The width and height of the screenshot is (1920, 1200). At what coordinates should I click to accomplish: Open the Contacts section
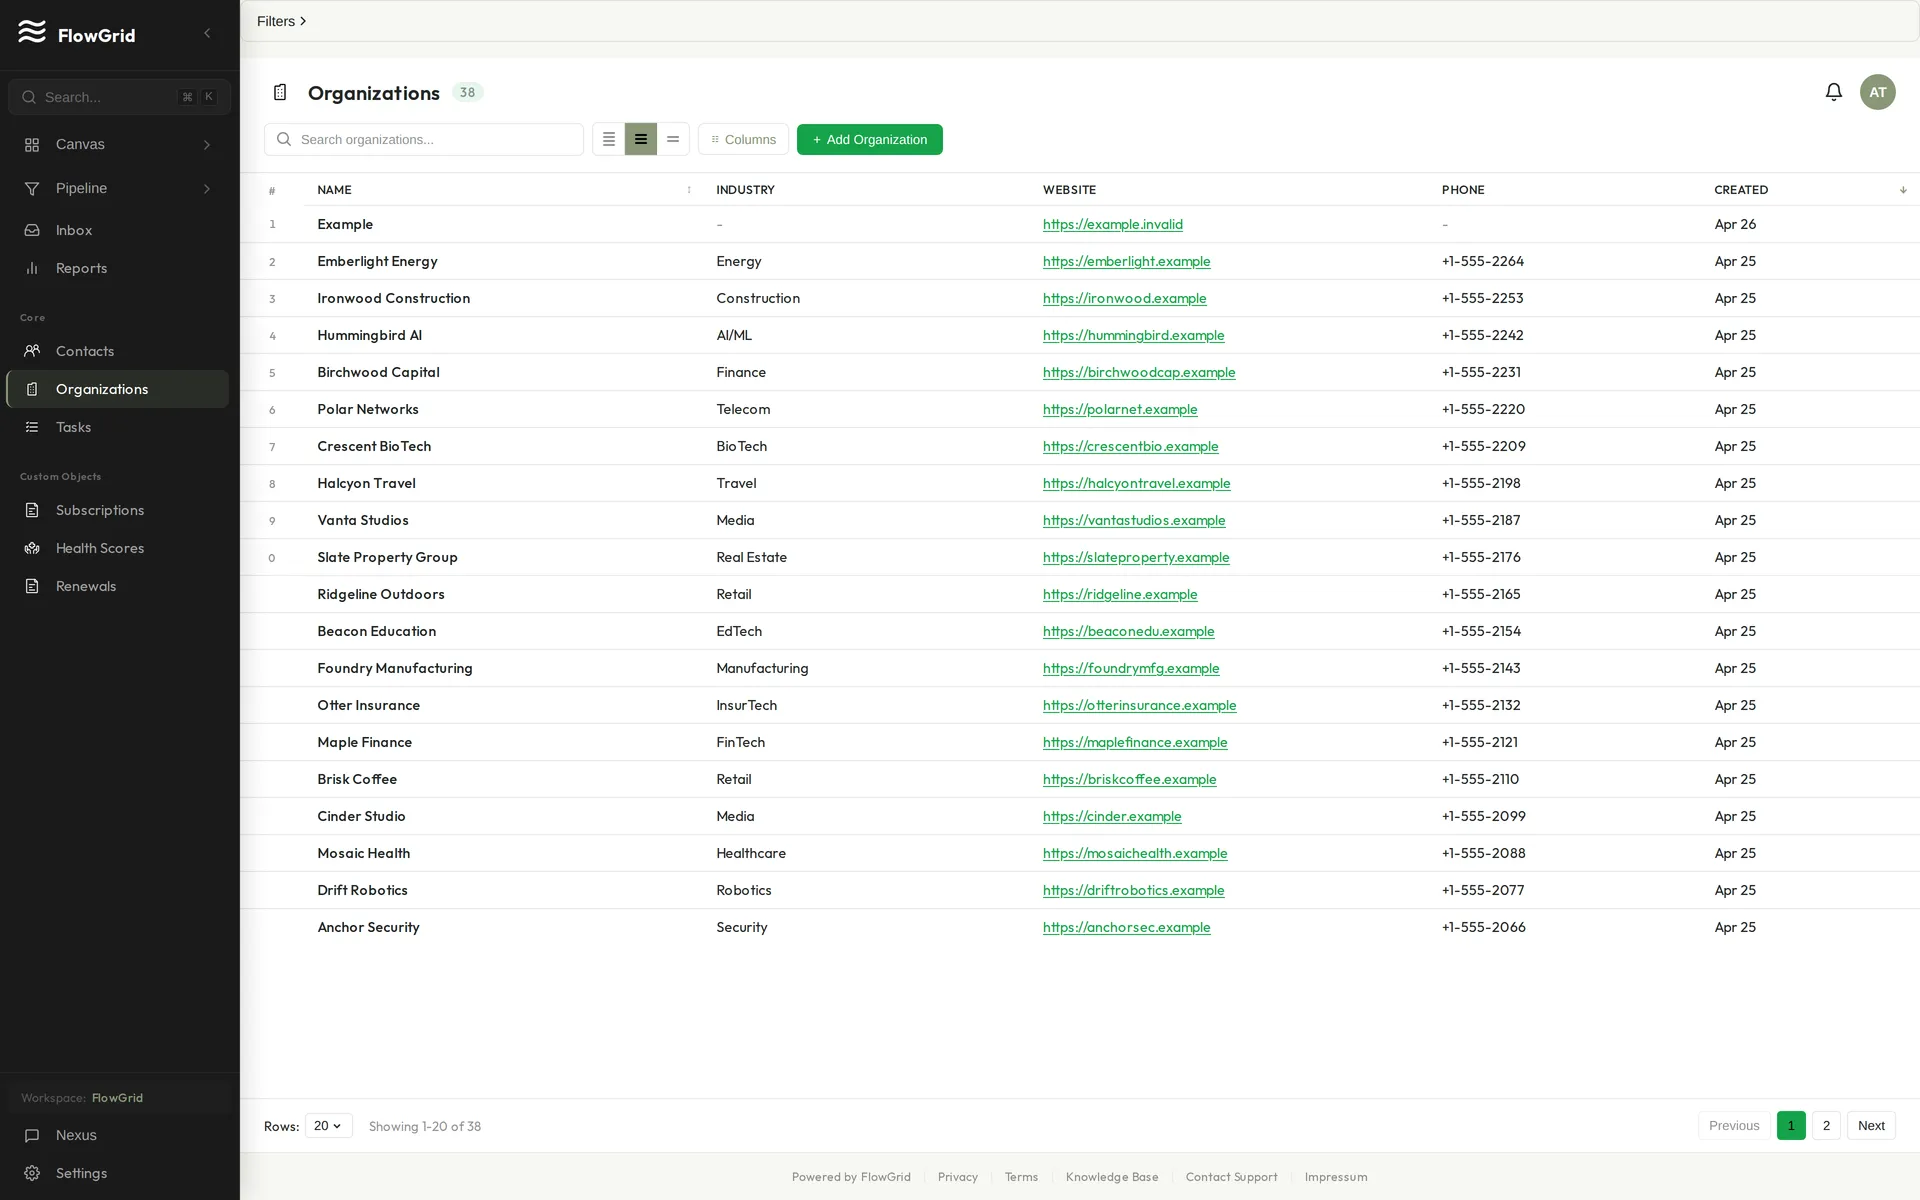[118, 351]
